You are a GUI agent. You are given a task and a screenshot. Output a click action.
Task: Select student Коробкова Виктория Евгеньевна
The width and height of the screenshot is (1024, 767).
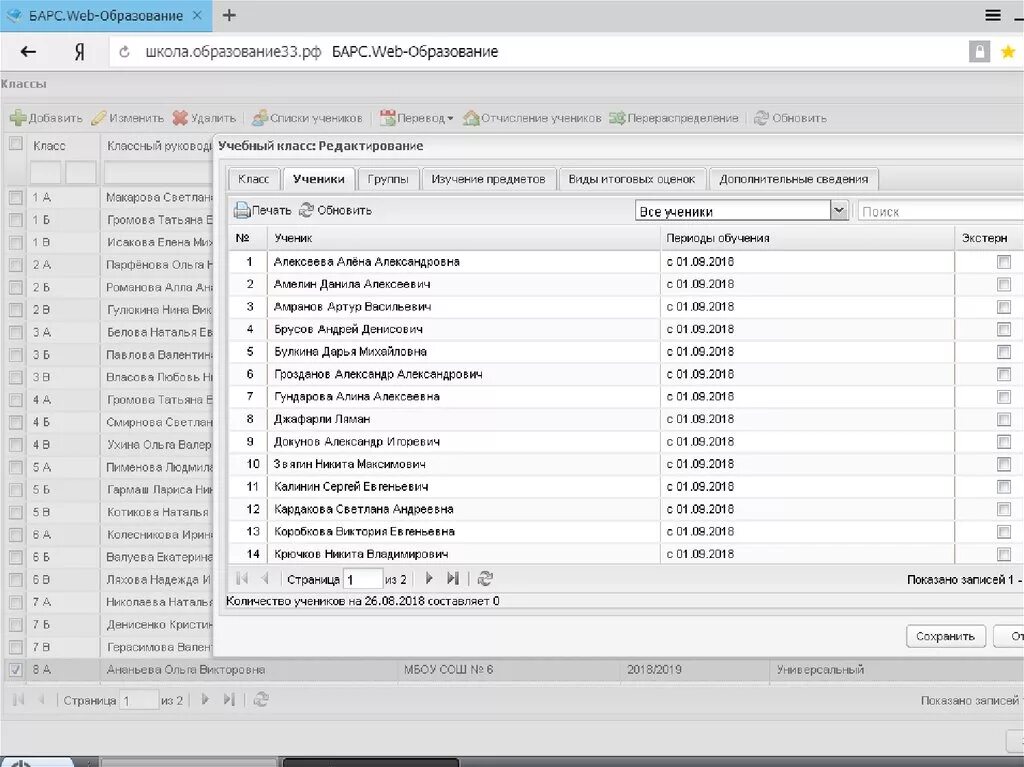click(364, 532)
